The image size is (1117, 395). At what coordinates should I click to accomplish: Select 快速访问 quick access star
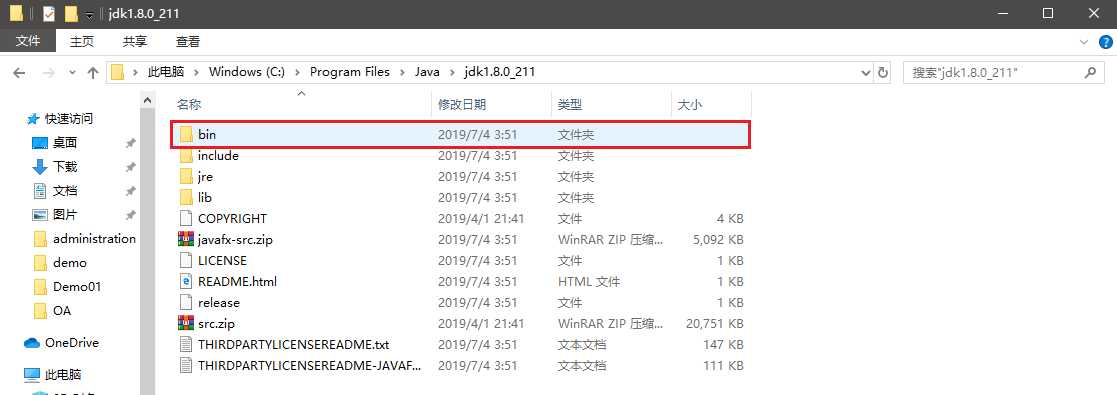[x=32, y=119]
